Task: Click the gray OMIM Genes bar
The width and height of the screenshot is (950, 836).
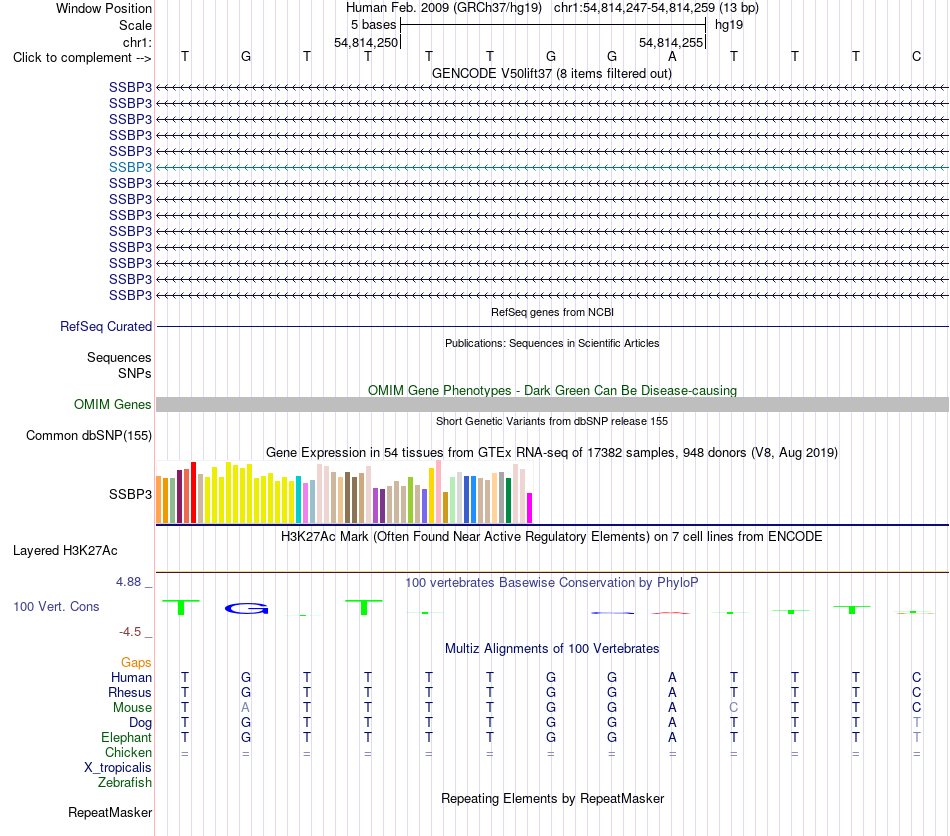Action: 552,405
